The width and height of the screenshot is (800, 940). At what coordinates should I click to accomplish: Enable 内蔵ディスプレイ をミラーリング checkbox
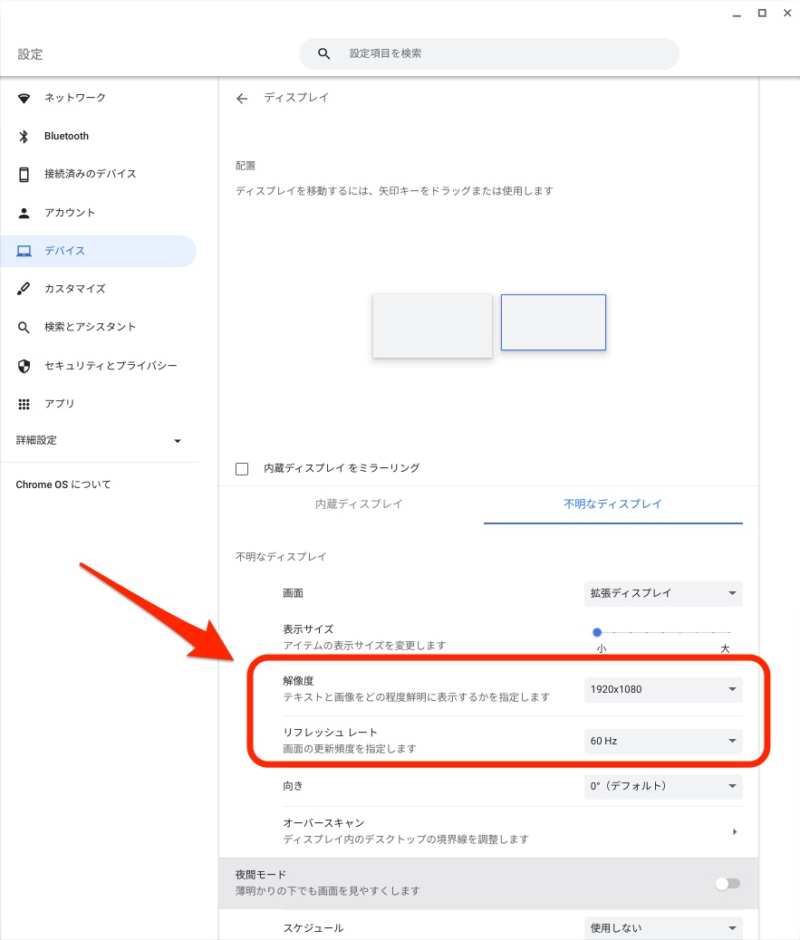pyautogui.click(x=242, y=468)
